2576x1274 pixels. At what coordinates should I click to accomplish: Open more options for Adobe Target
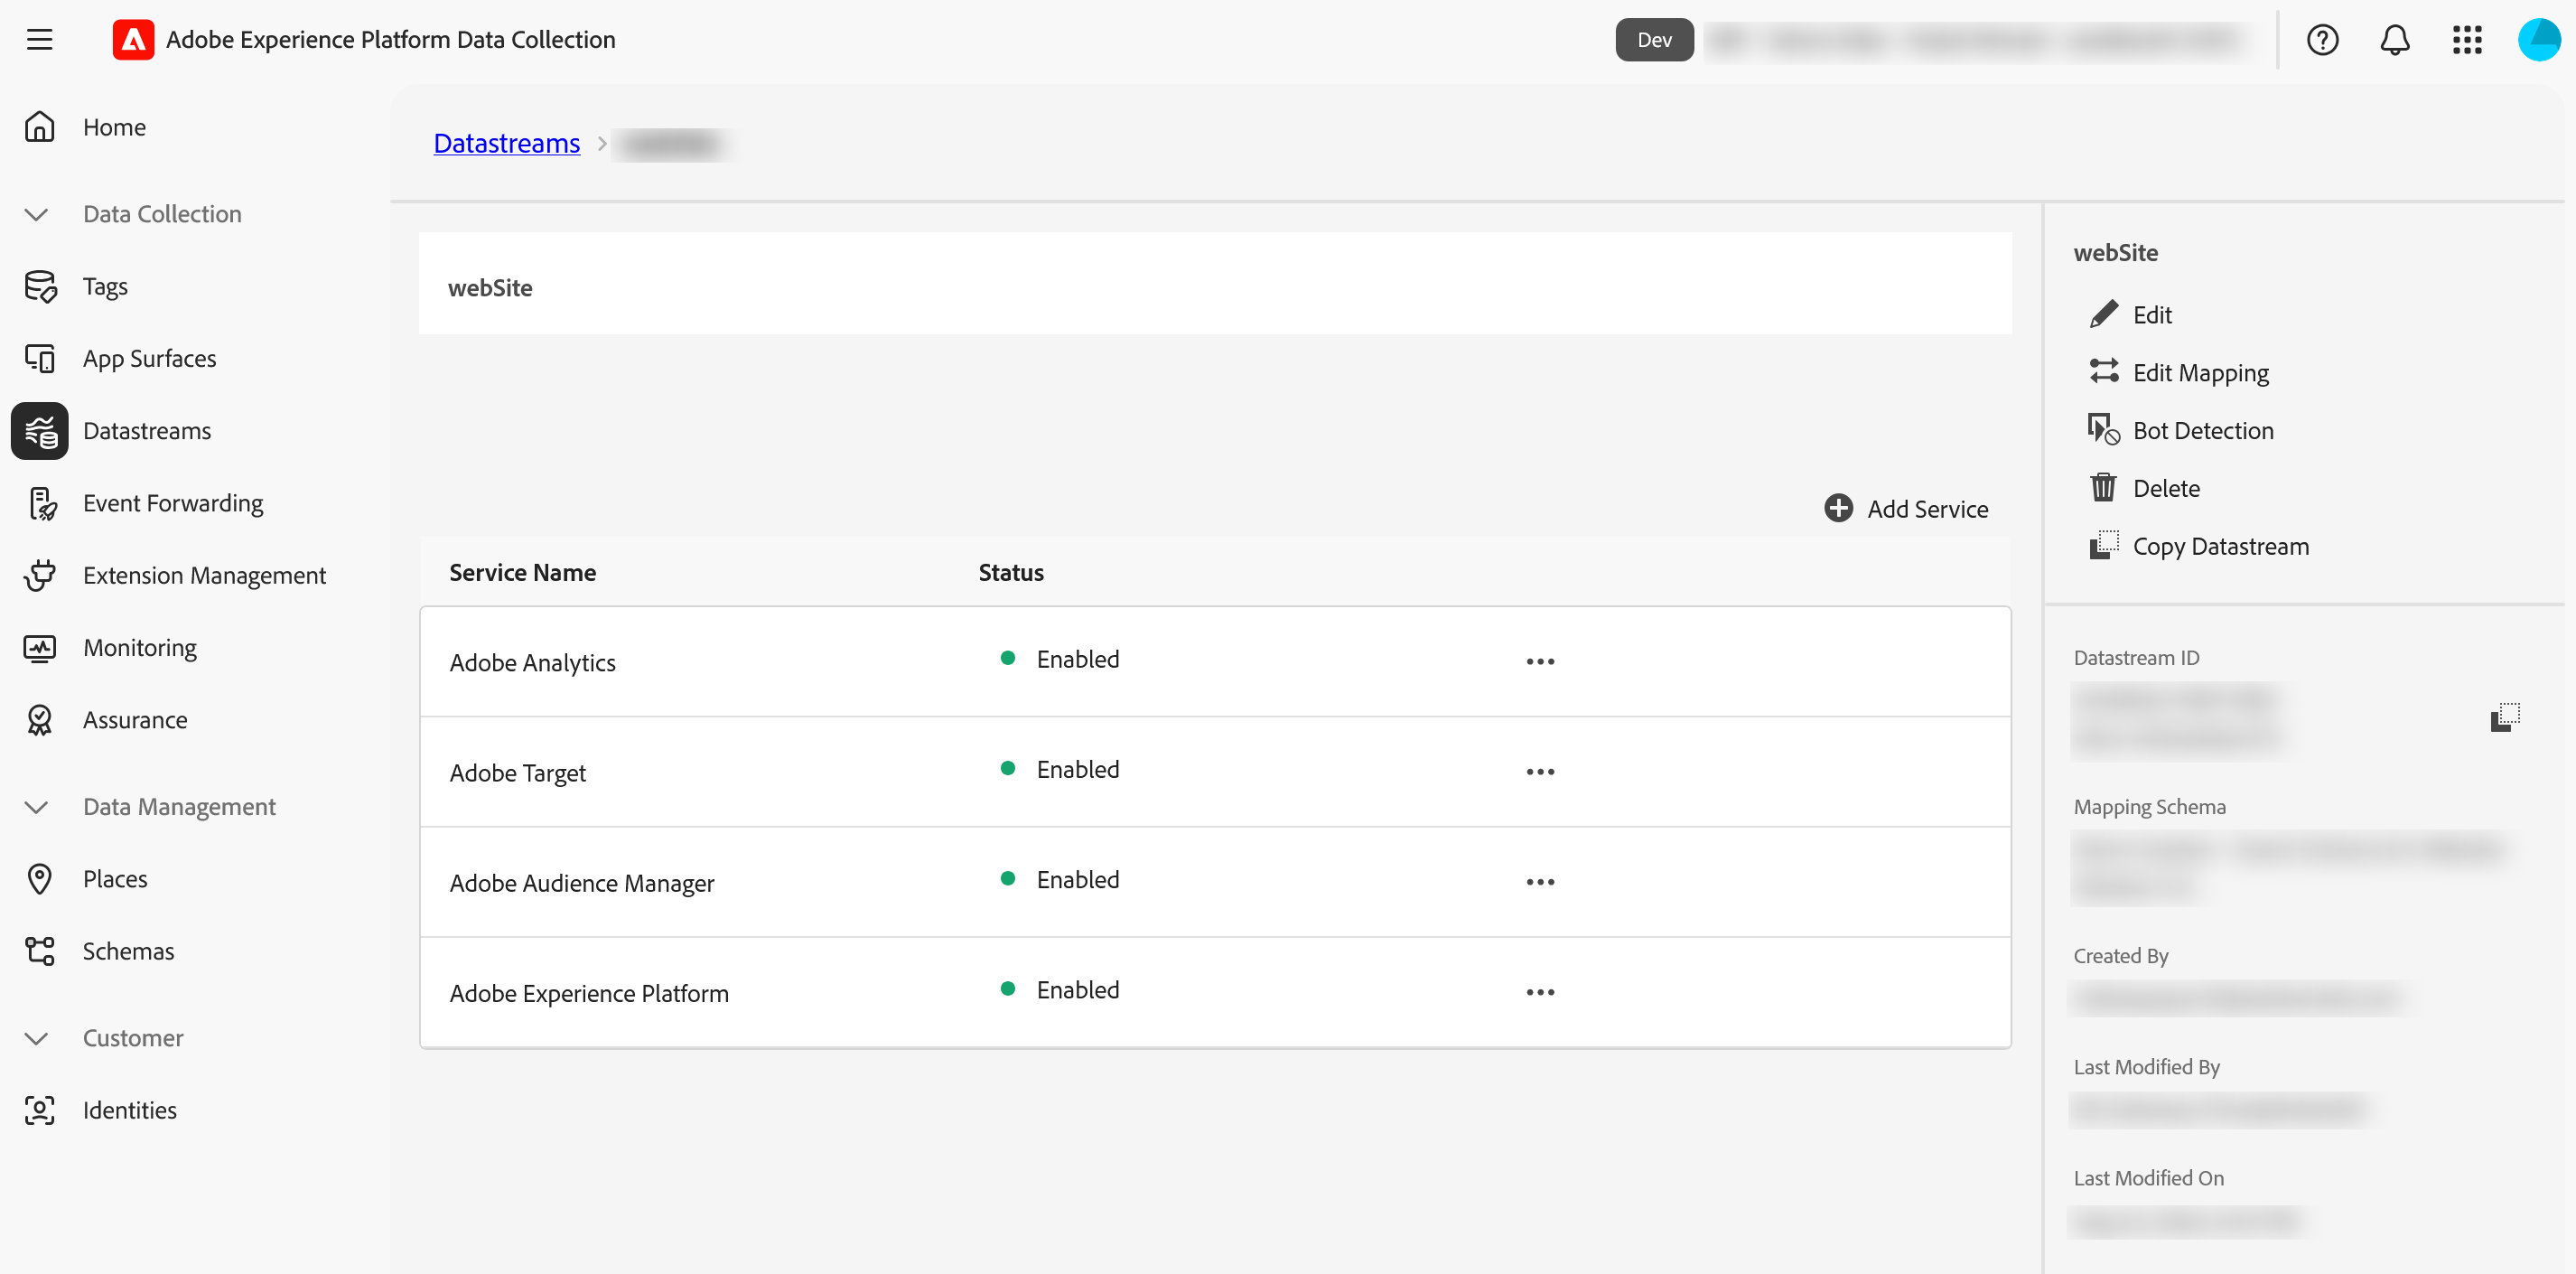[1540, 771]
